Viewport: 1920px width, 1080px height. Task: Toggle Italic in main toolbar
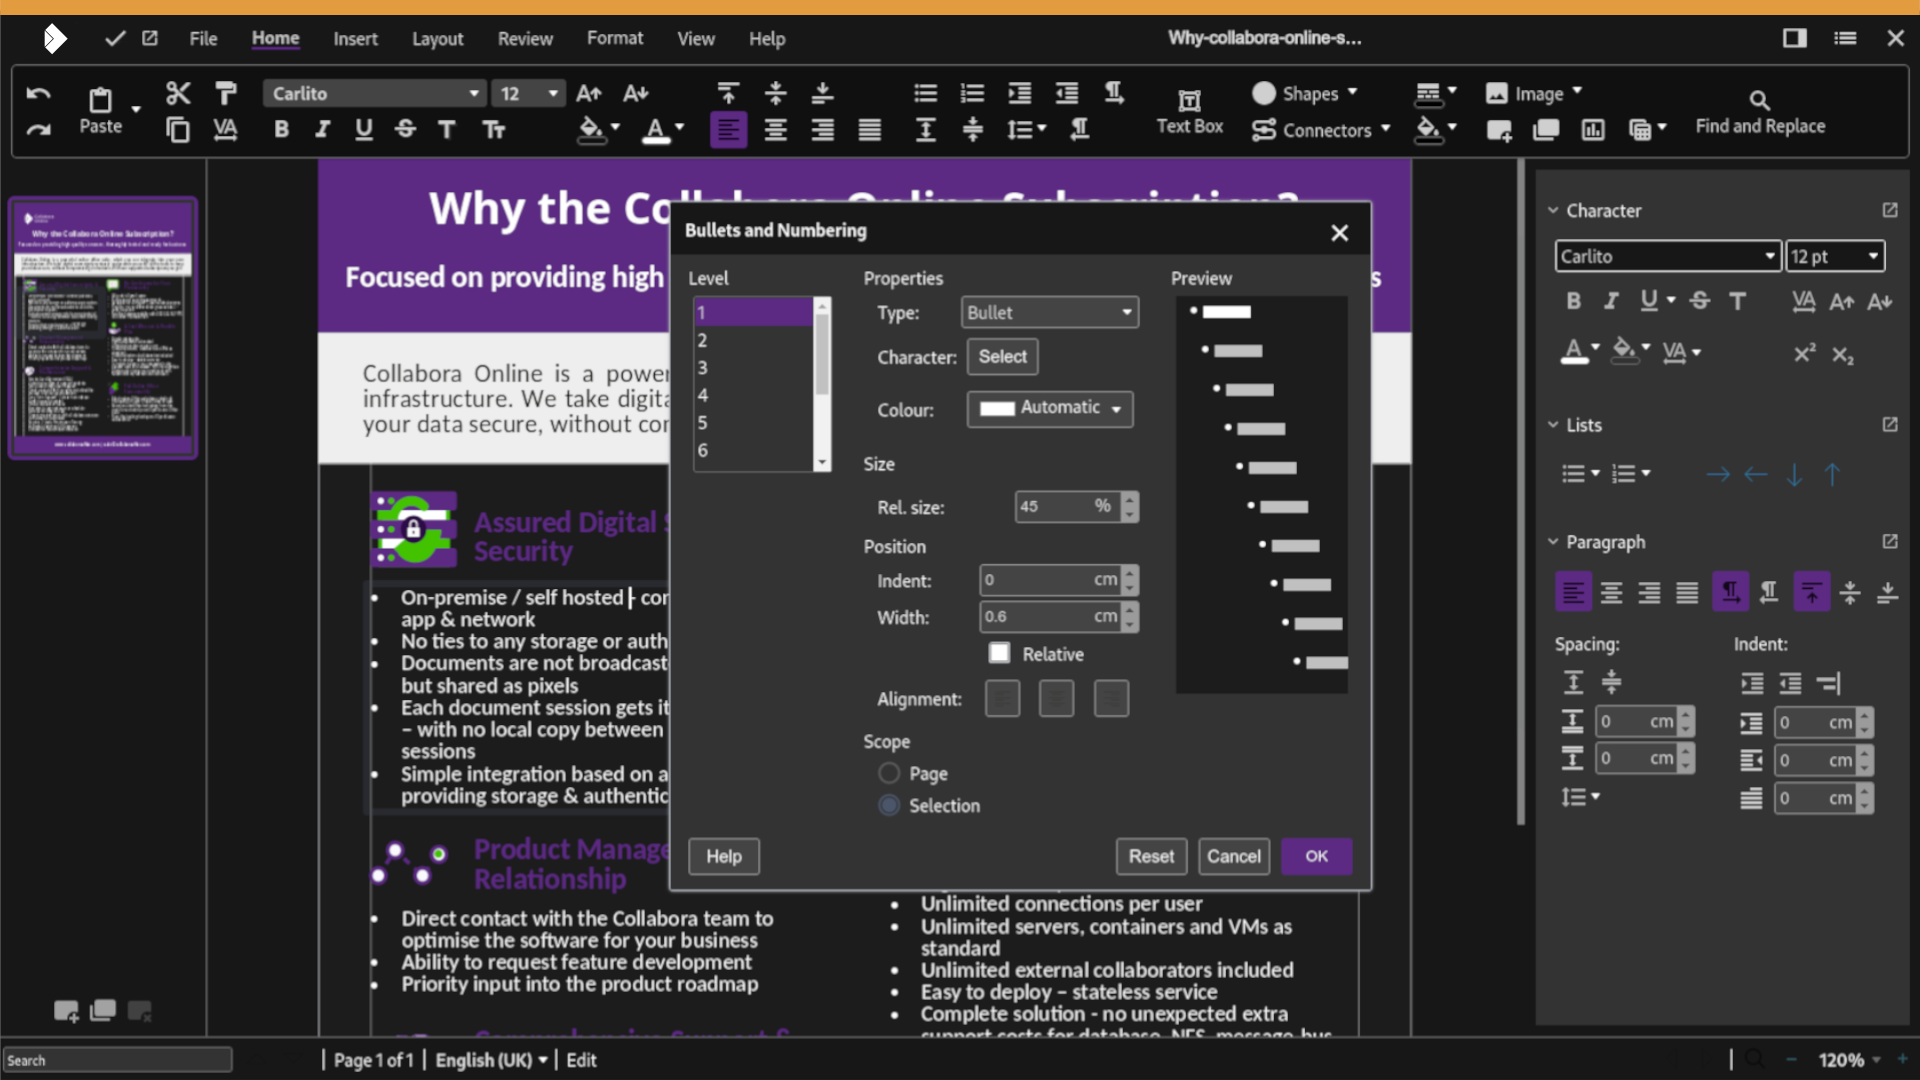(x=322, y=129)
